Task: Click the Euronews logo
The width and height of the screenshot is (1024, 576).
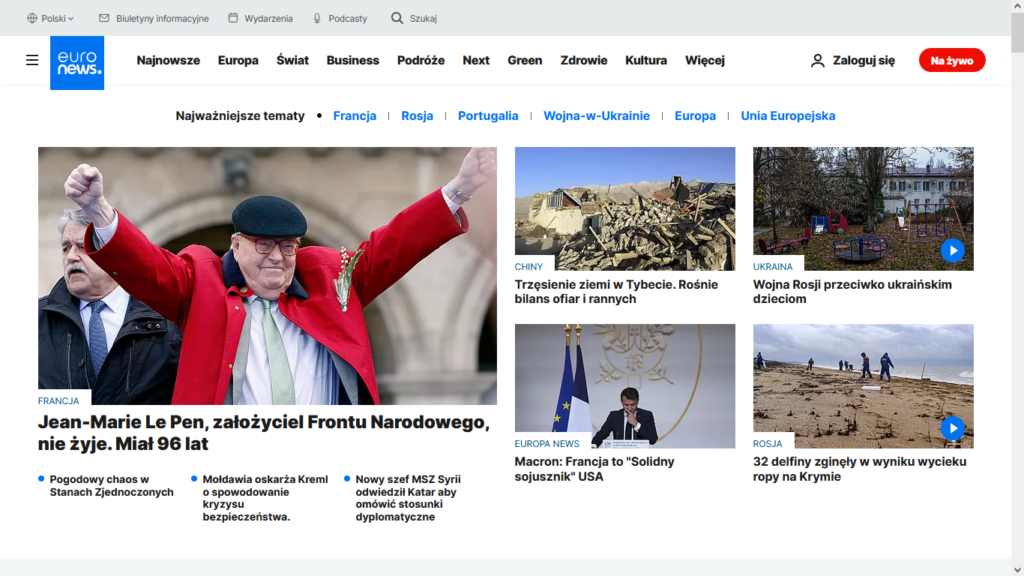Action: [x=77, y=63]
